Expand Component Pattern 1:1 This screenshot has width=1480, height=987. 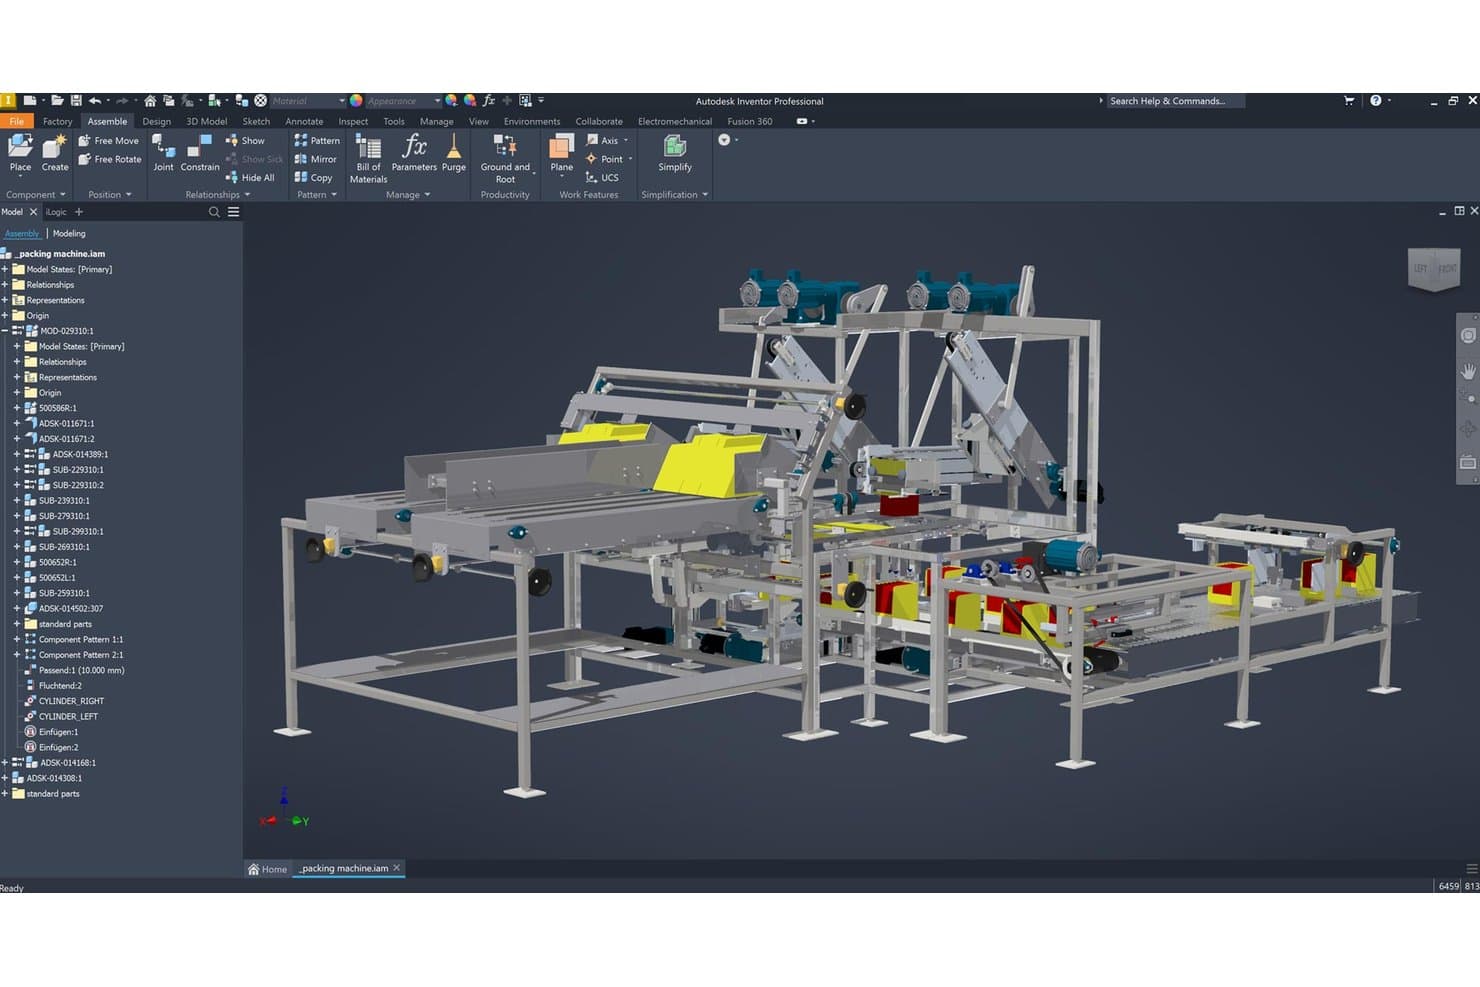17,640
